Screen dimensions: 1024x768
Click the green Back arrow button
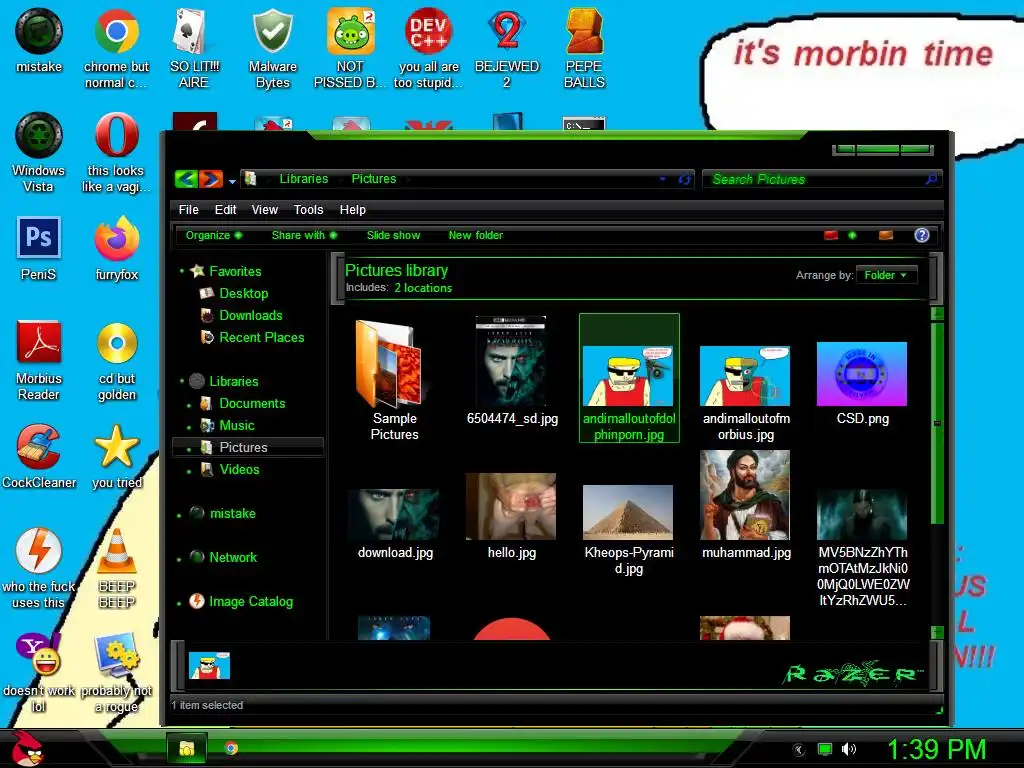coord(186,179)
